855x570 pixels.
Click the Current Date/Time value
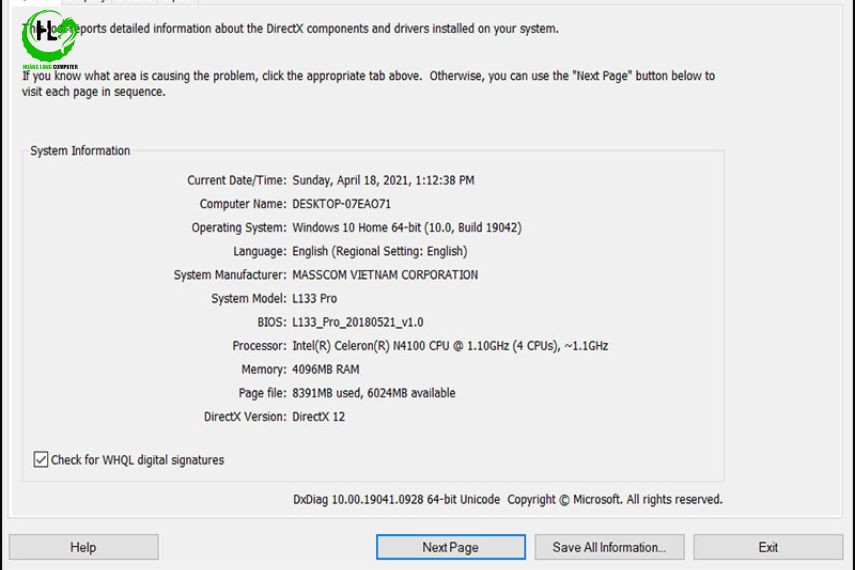tap(383, 181)
